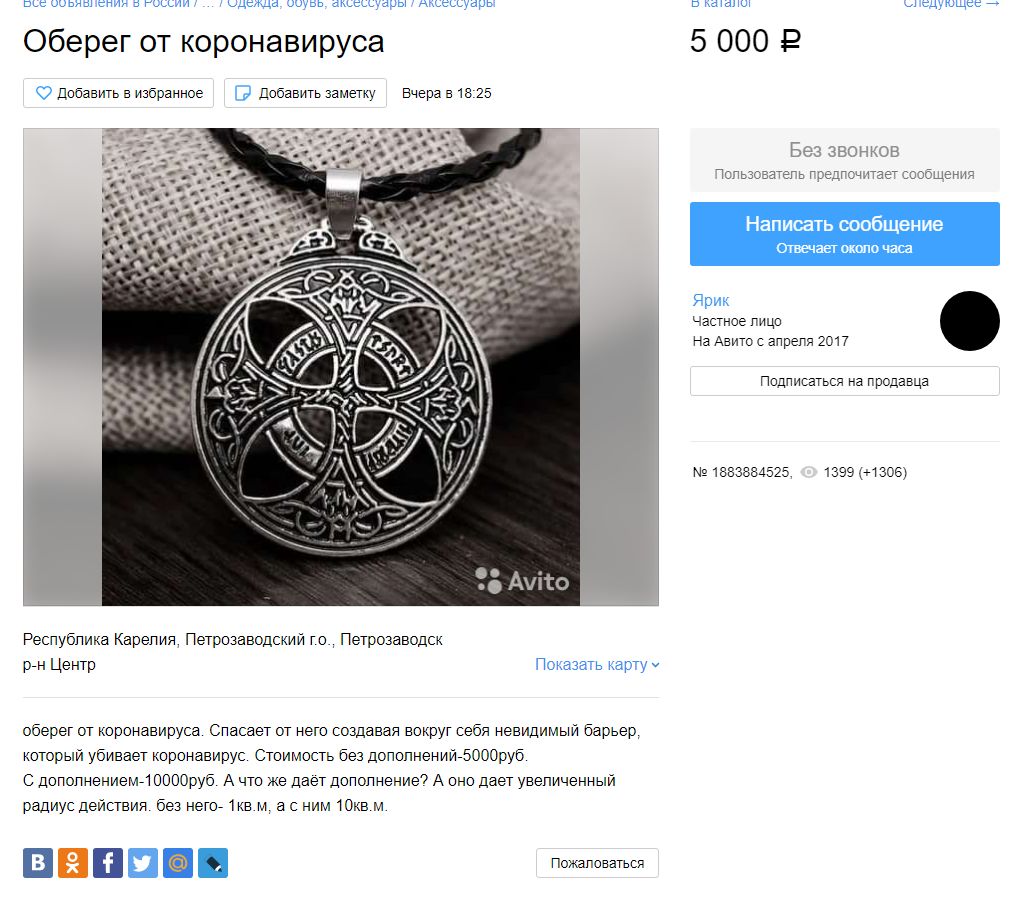Return to catalog via В каталог
1011x908 pixels.
(x=721, y=3)
